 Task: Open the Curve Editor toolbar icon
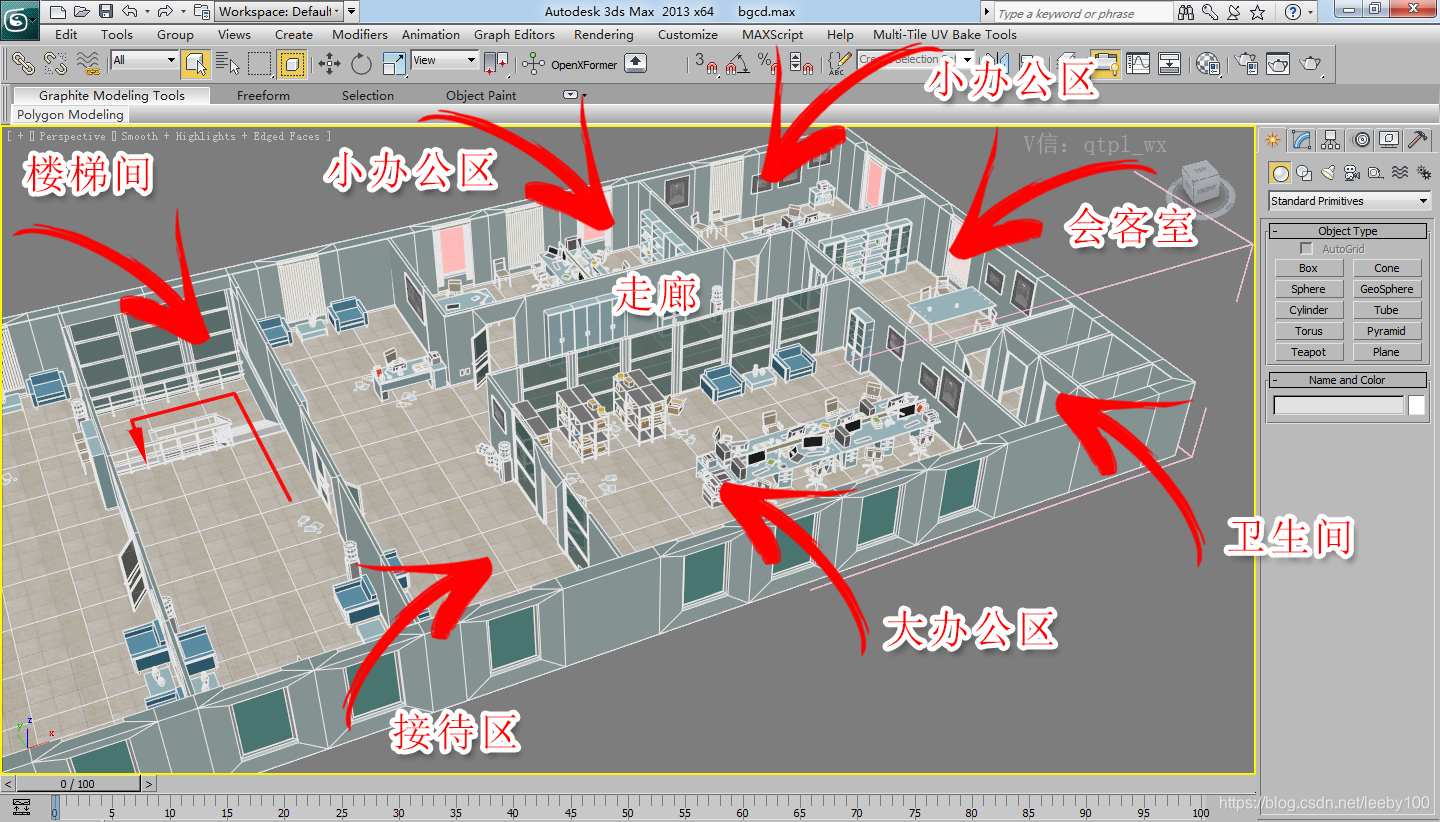point(1138,64)
